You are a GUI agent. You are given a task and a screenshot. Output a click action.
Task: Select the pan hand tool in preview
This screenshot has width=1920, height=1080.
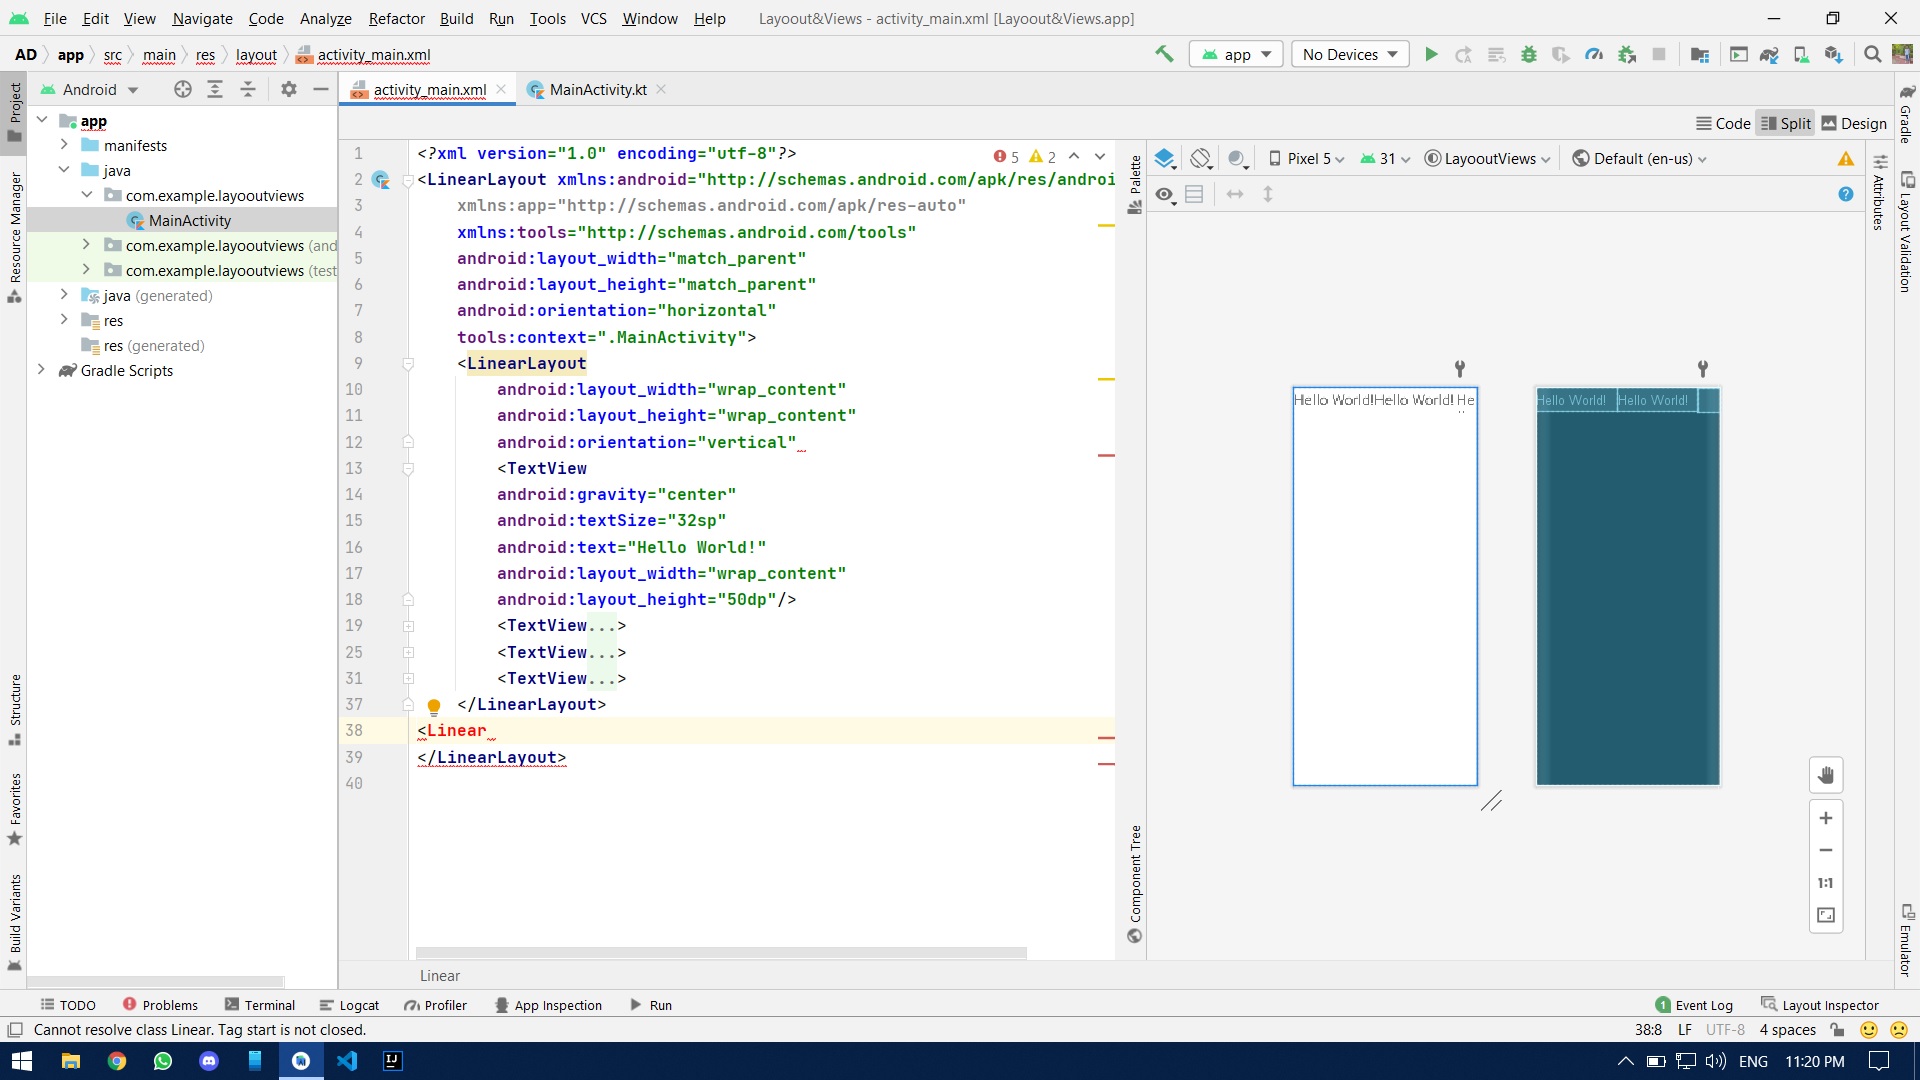tap(1825, 775)
